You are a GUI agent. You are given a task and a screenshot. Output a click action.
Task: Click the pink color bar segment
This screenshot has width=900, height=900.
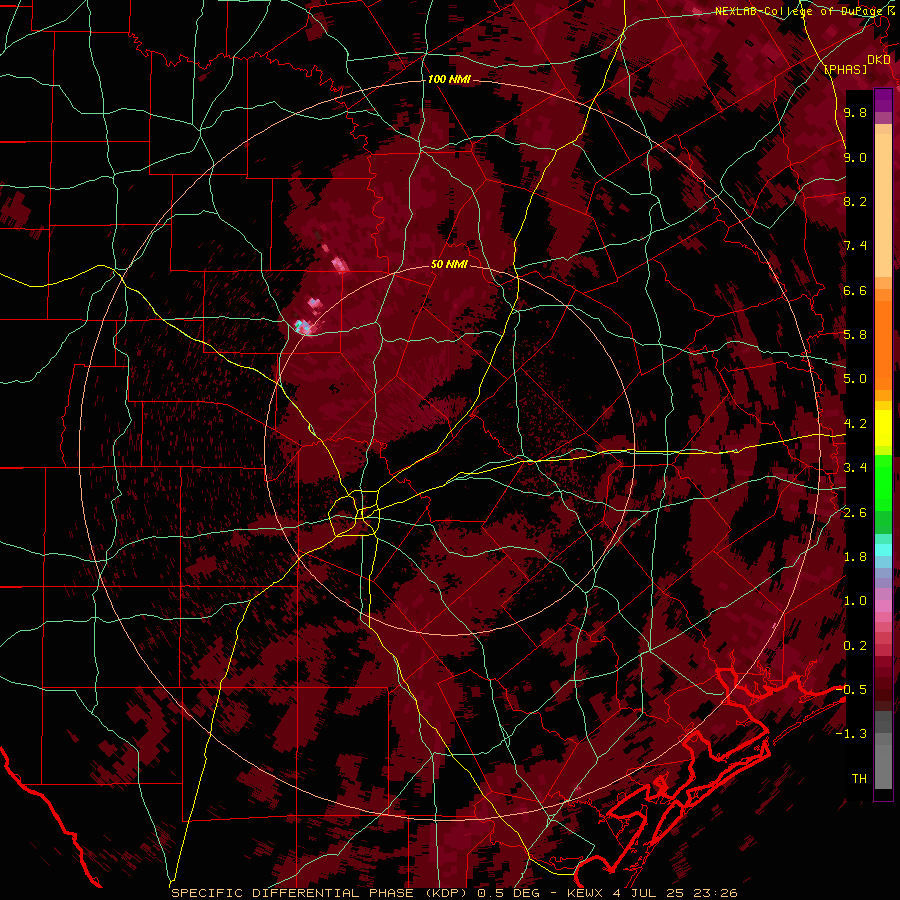click(x=883, y=606)
